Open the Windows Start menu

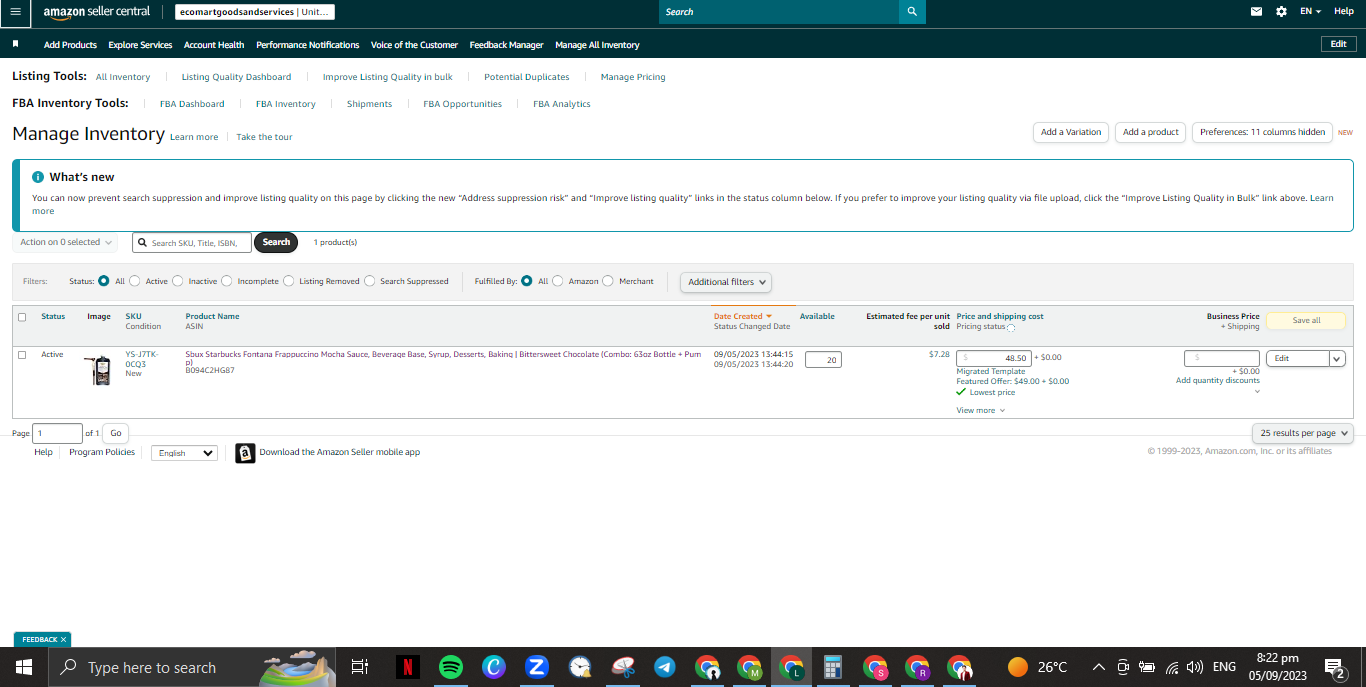(23, 667)
